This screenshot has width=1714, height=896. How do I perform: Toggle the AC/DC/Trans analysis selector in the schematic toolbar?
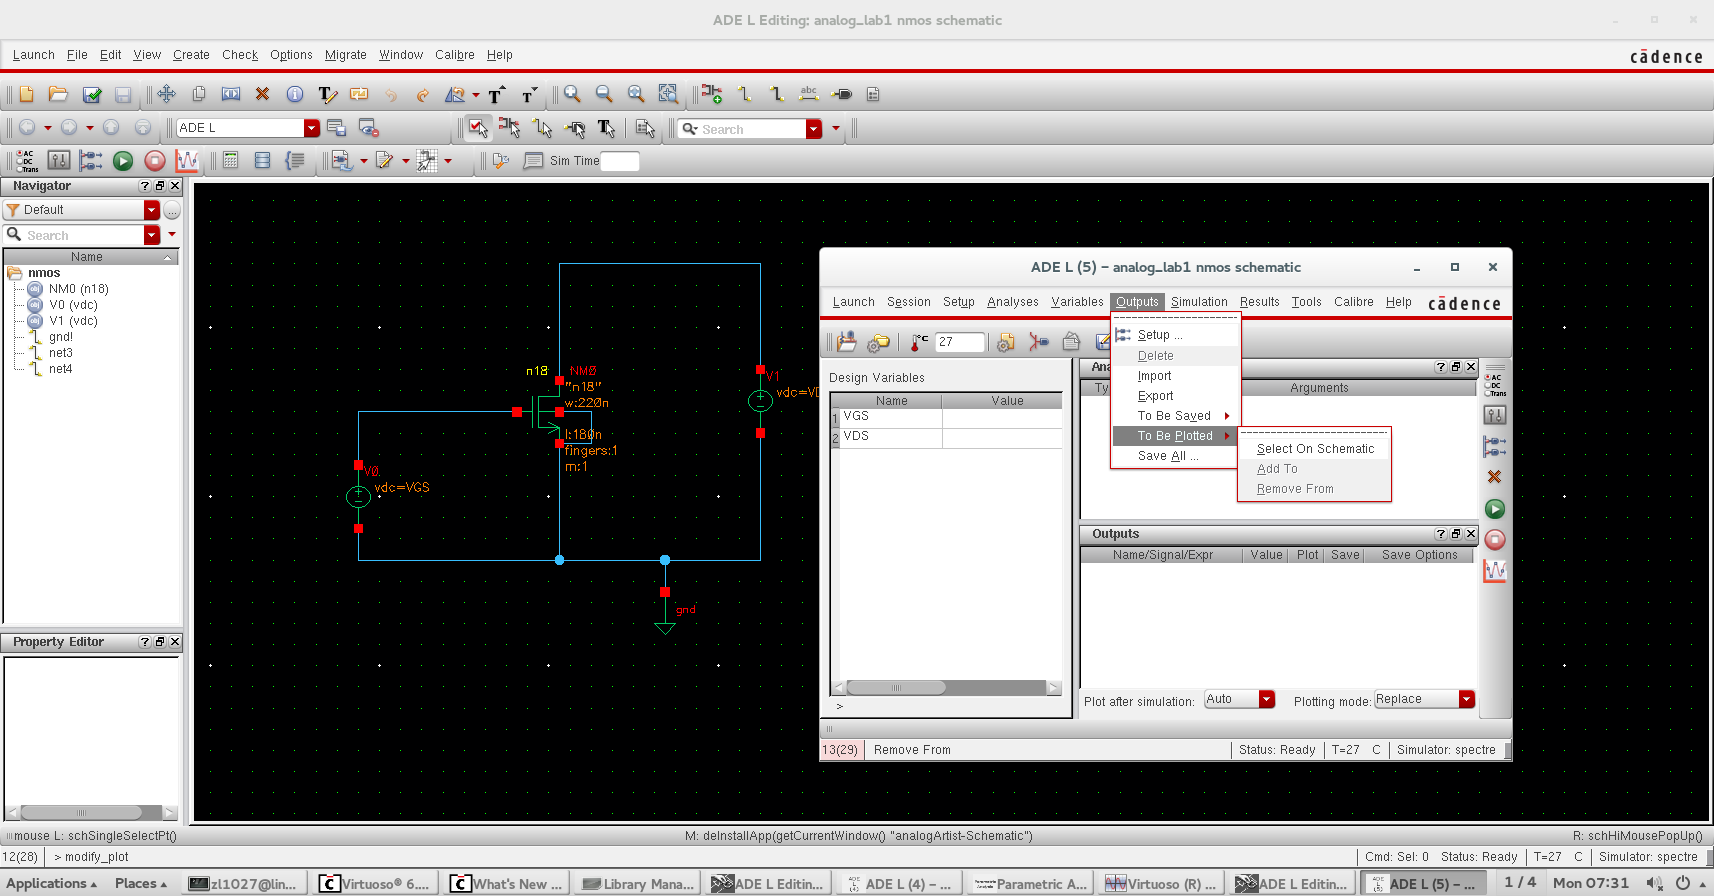click(x=27, y=160)
